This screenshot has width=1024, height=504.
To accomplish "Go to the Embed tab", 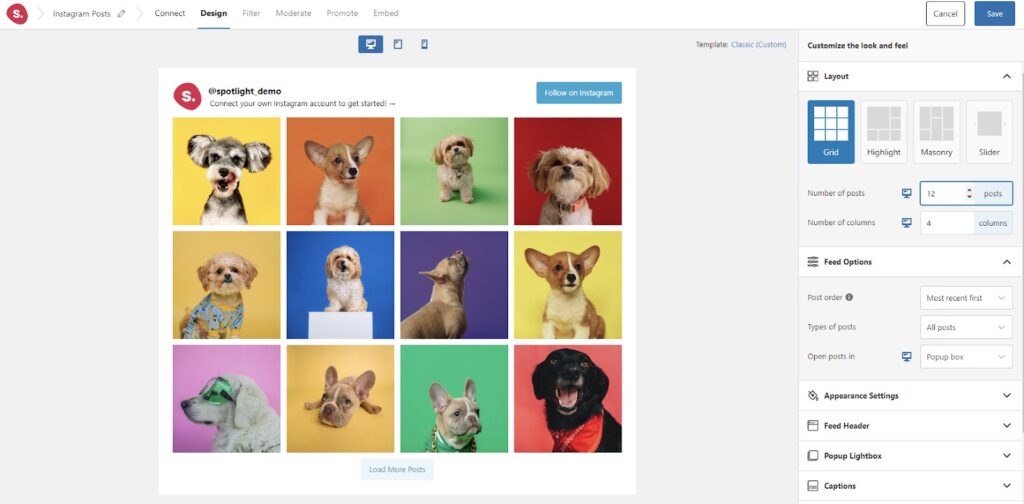I will point(386,13).
